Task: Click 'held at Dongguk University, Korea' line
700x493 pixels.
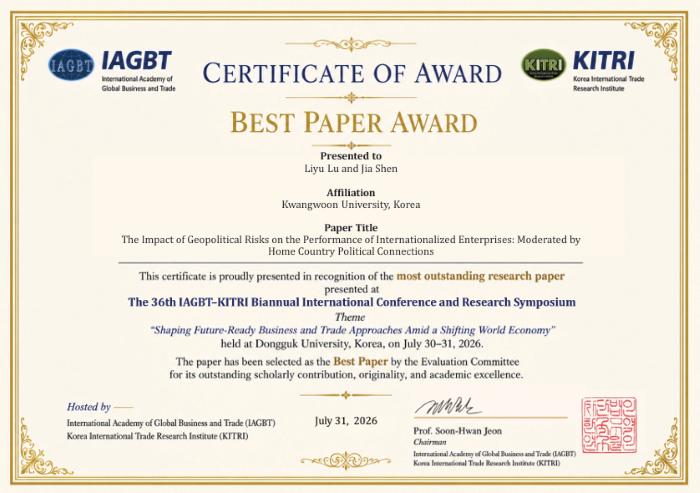Action: tap(352, 344)
